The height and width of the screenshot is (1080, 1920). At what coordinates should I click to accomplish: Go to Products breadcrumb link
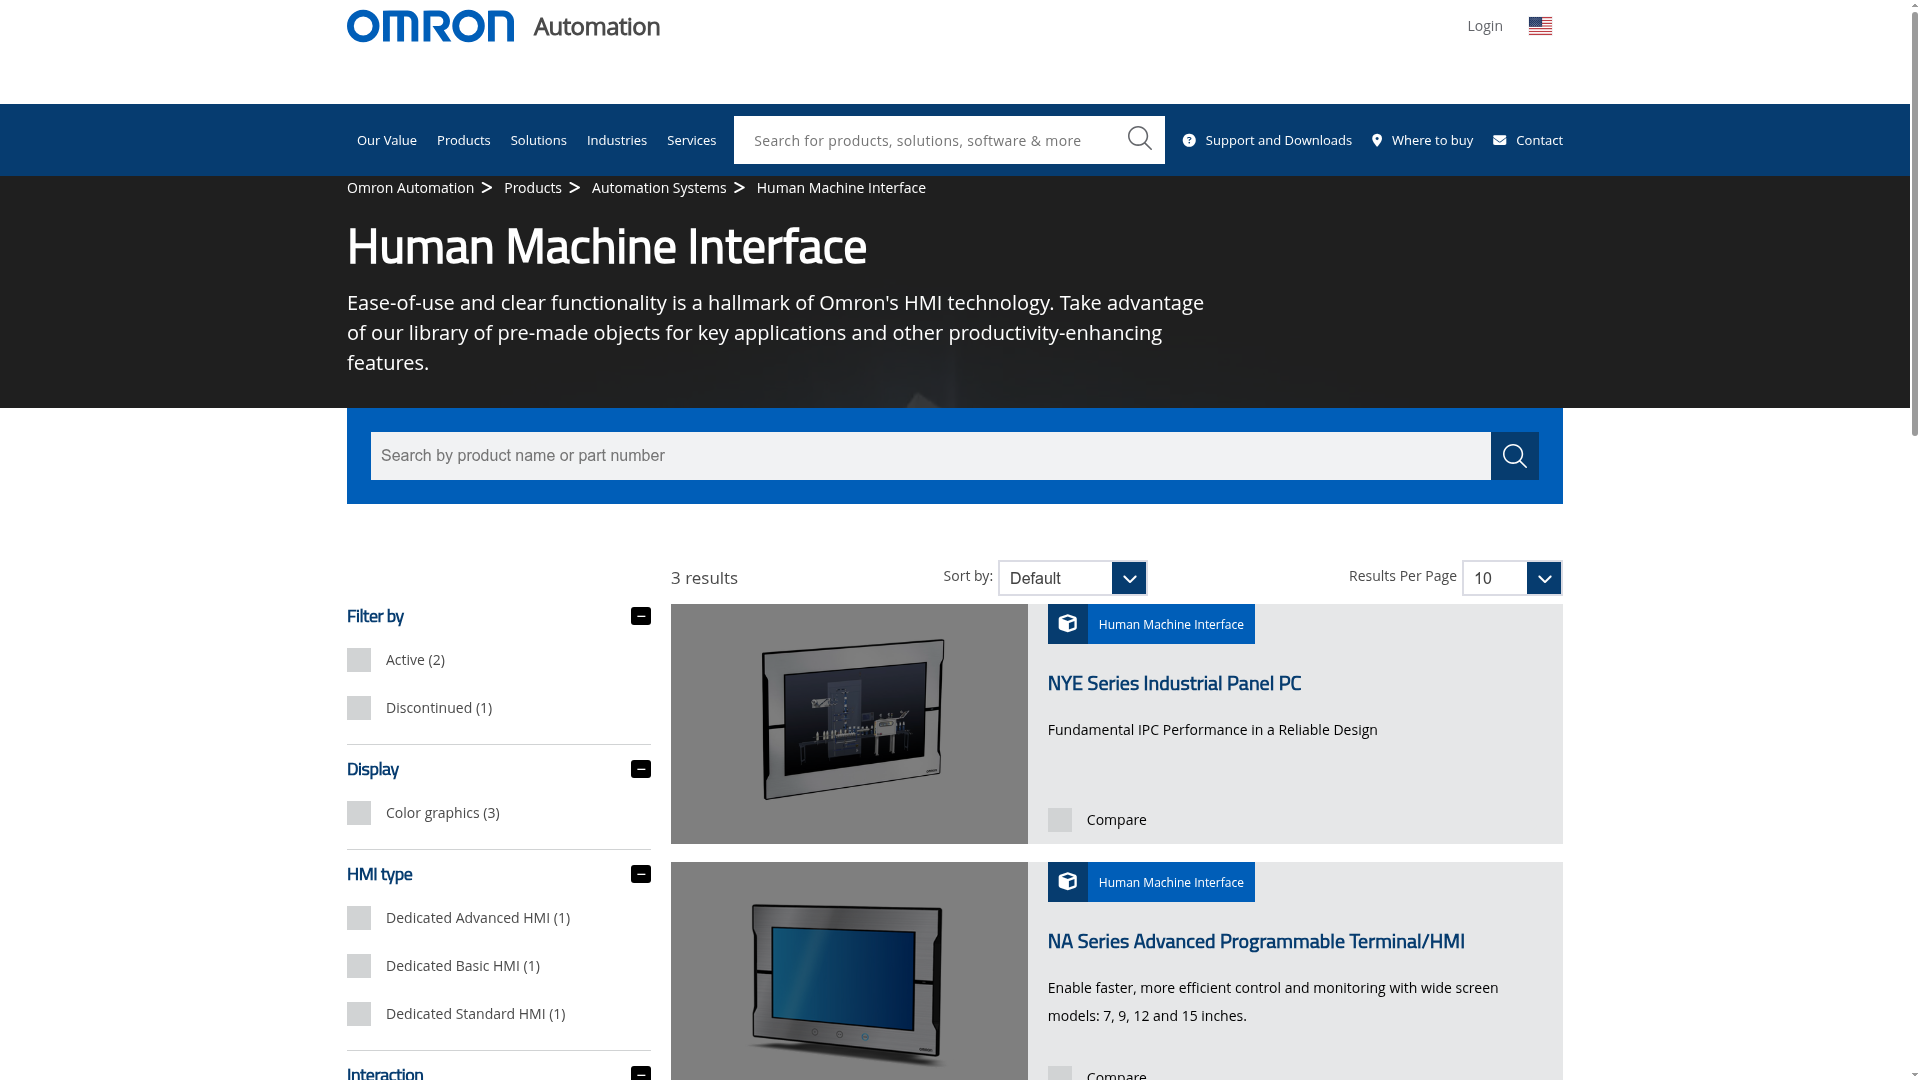point(533,188)
